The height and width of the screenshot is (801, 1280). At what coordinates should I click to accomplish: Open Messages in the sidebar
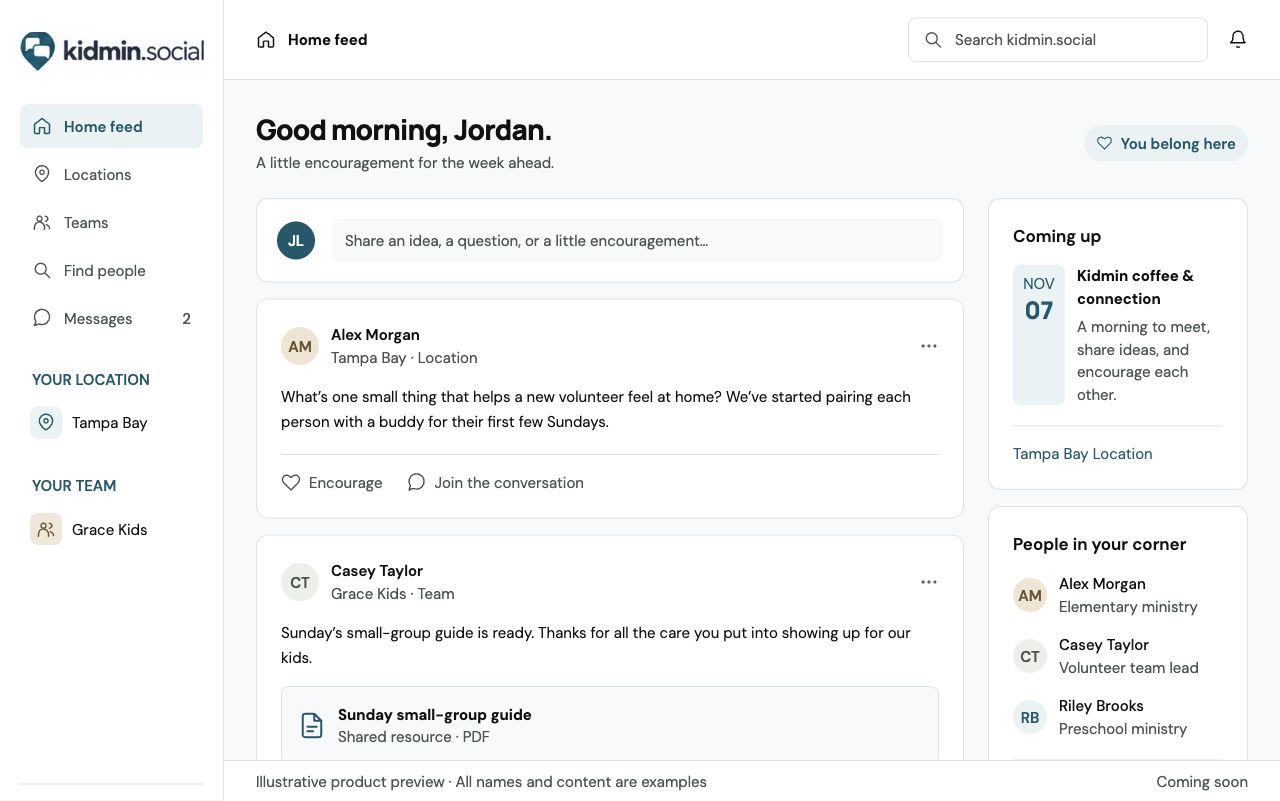111,318
